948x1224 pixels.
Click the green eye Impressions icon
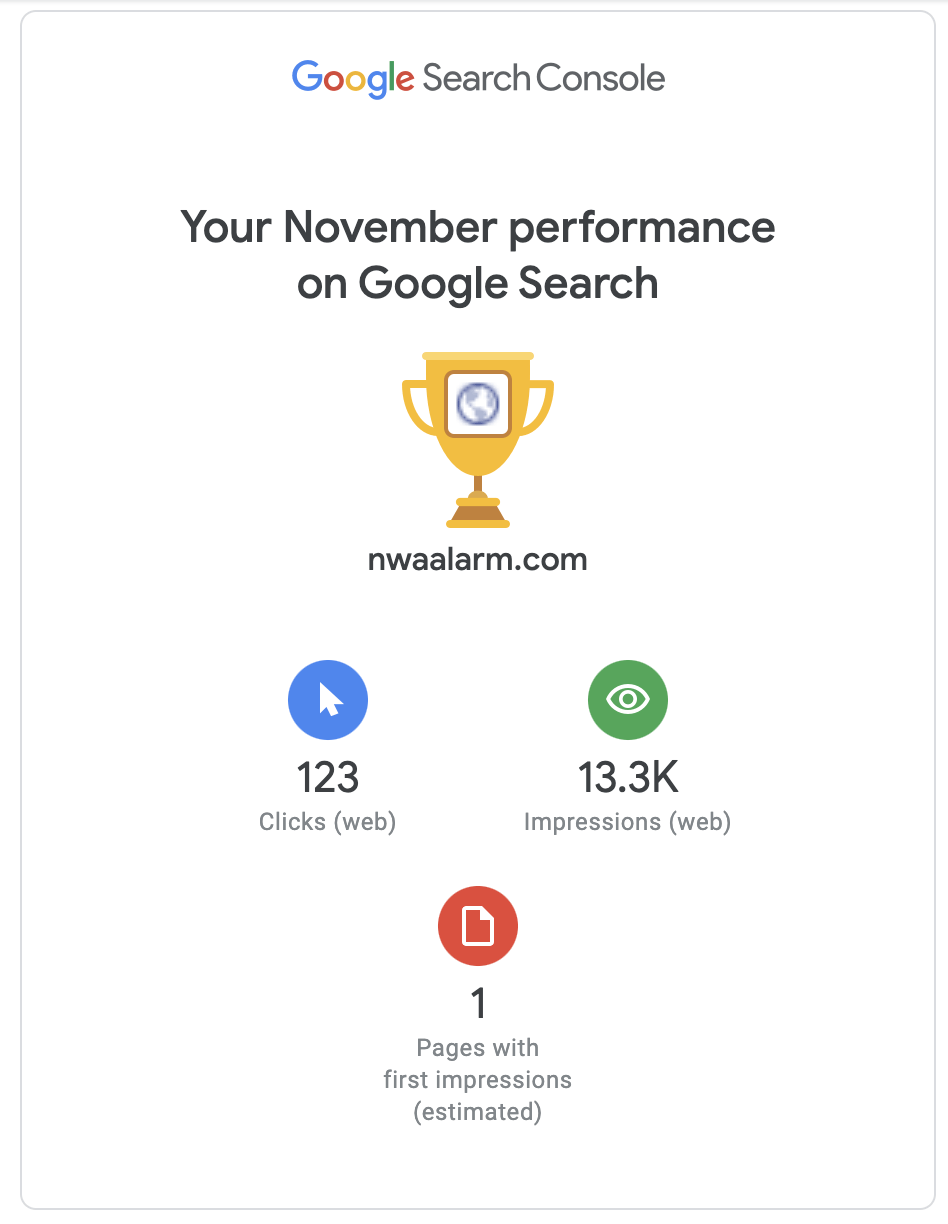[x=628, y=700]
